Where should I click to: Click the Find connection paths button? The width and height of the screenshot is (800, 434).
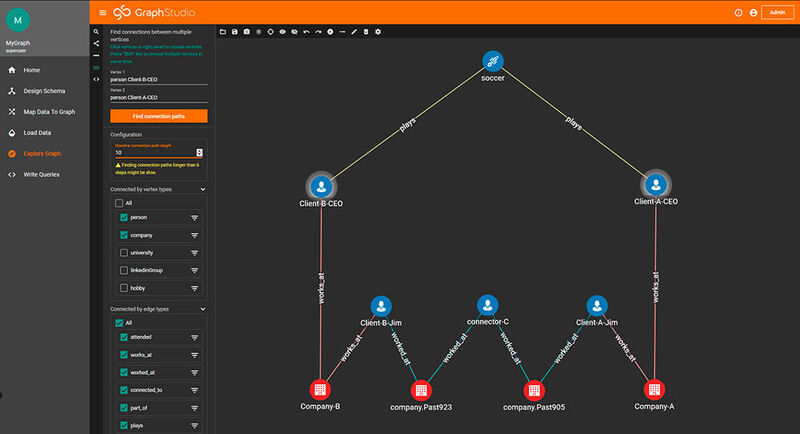tap(158, 116)
